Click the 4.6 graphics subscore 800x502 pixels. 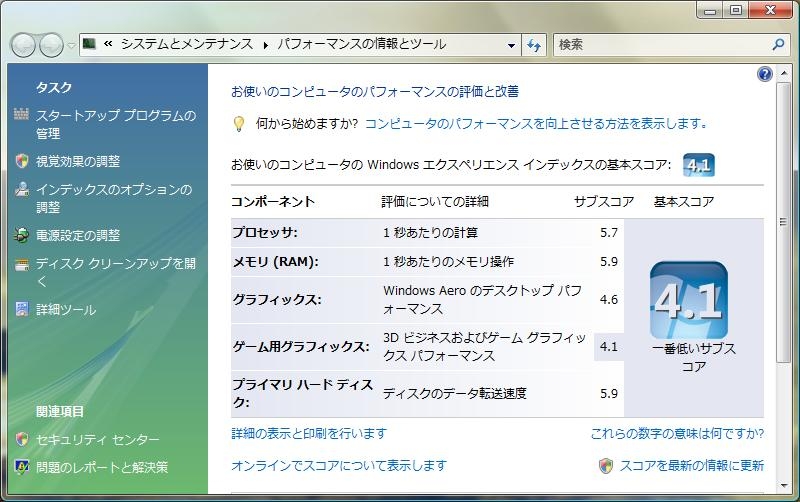click(609, 299)
